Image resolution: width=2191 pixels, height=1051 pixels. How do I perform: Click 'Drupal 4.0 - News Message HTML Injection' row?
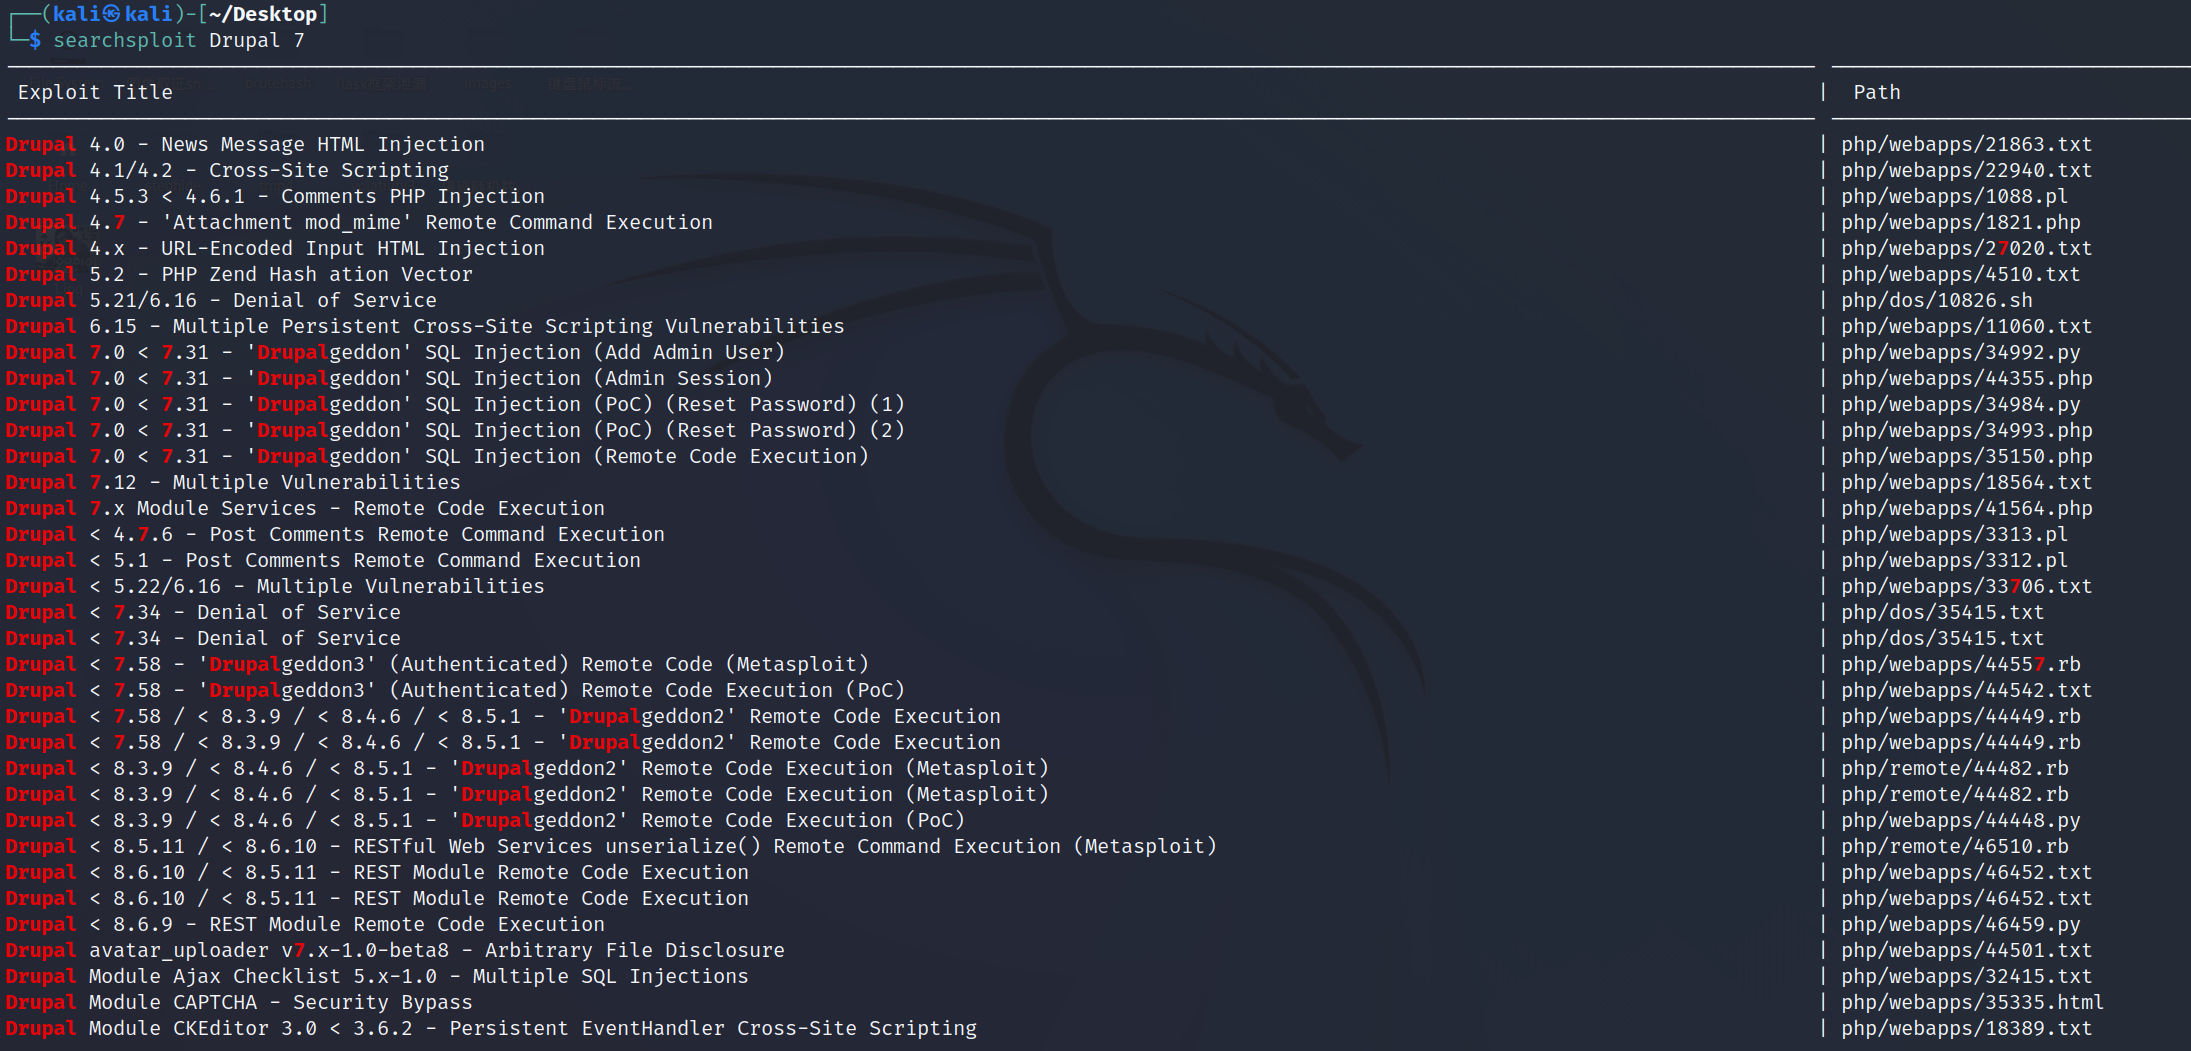pyautogui.click(x=245, y=144)
